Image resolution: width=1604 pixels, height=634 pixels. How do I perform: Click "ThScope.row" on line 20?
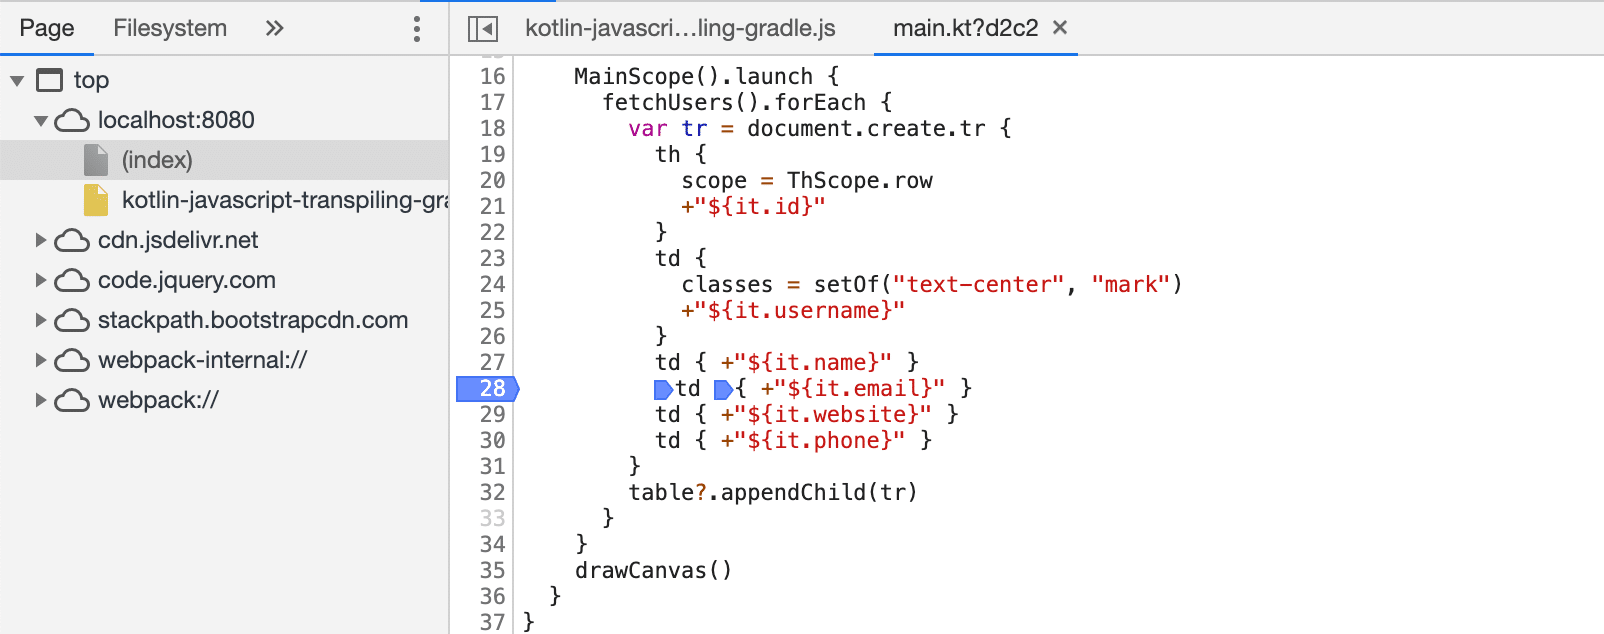click(860, 180)
